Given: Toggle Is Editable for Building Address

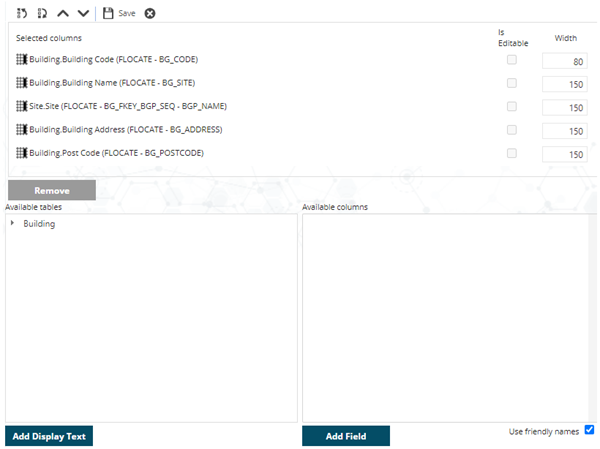Looking at the screenshot, I should pos(512,130).
